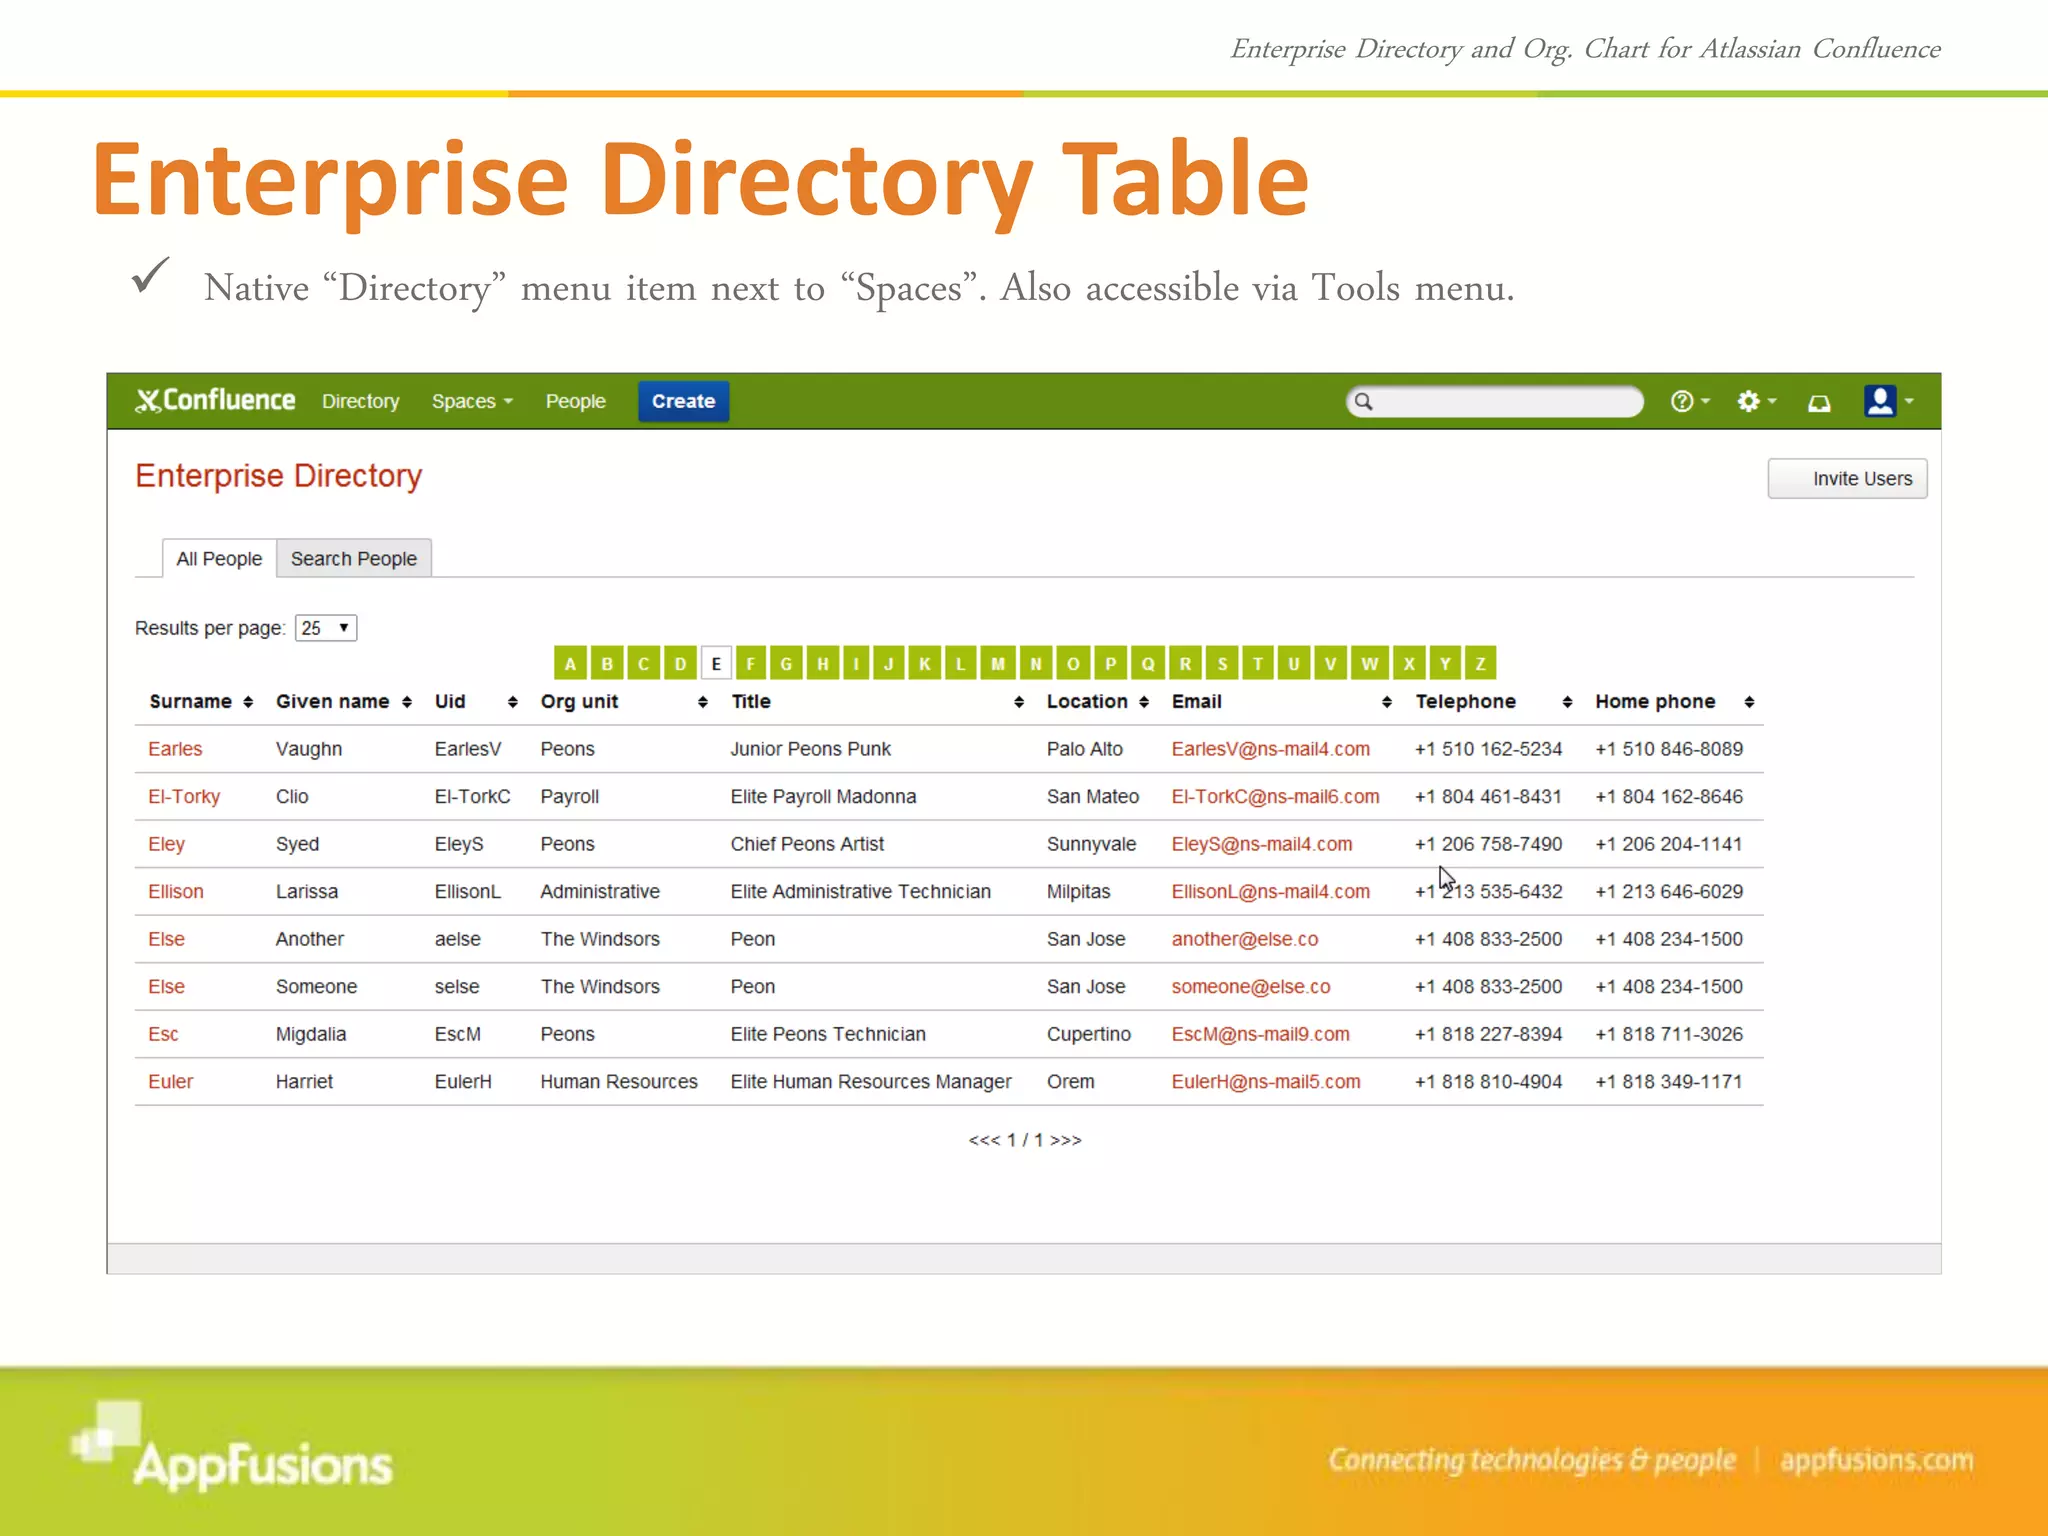
Task: Click inside the top search field
Action: 1495,402
